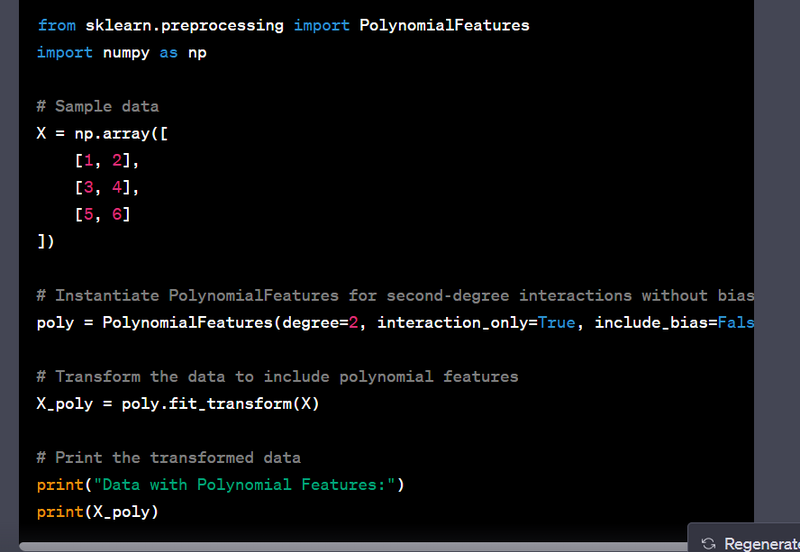Click the 'print(X_poly)' statement

coord(97,512)
